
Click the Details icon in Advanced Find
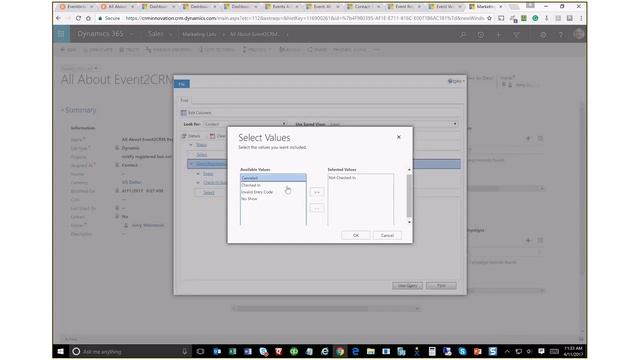coord(184,136)
